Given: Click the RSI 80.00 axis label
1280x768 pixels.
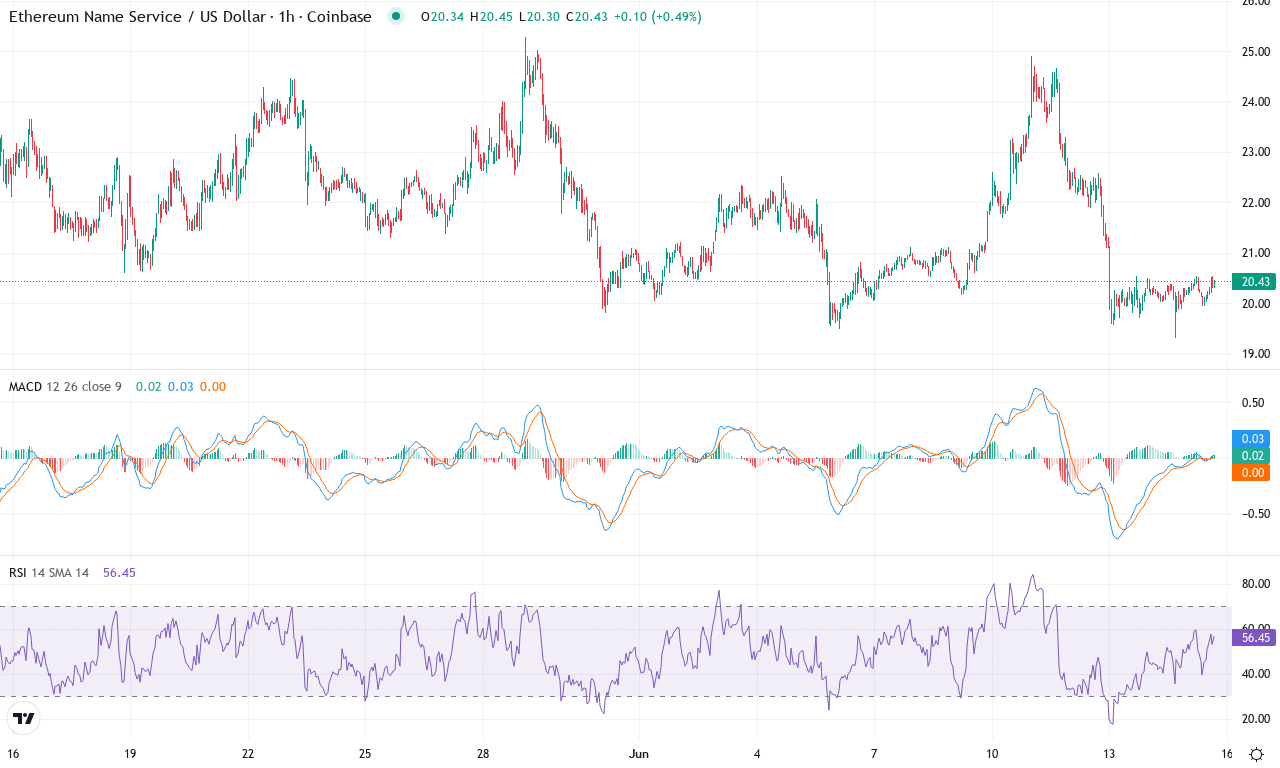Looking at the screenshot, I should coord(1254,583).
